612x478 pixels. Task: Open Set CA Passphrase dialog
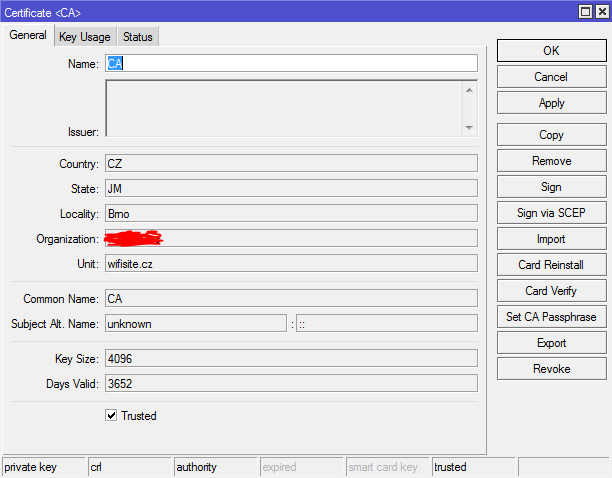pyautogui.click(x=551, y=317)
